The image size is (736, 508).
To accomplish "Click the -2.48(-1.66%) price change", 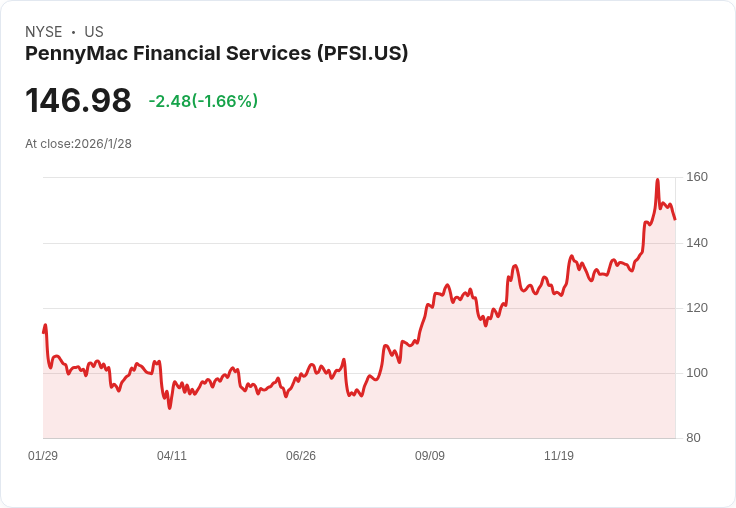I will (x=203, y=101).
